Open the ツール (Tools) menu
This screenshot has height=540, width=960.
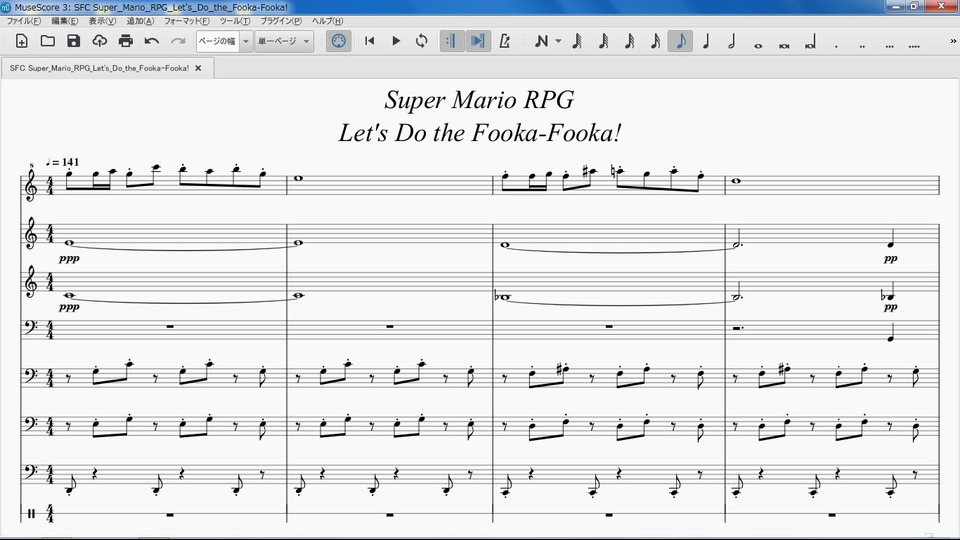pos(235,21)
